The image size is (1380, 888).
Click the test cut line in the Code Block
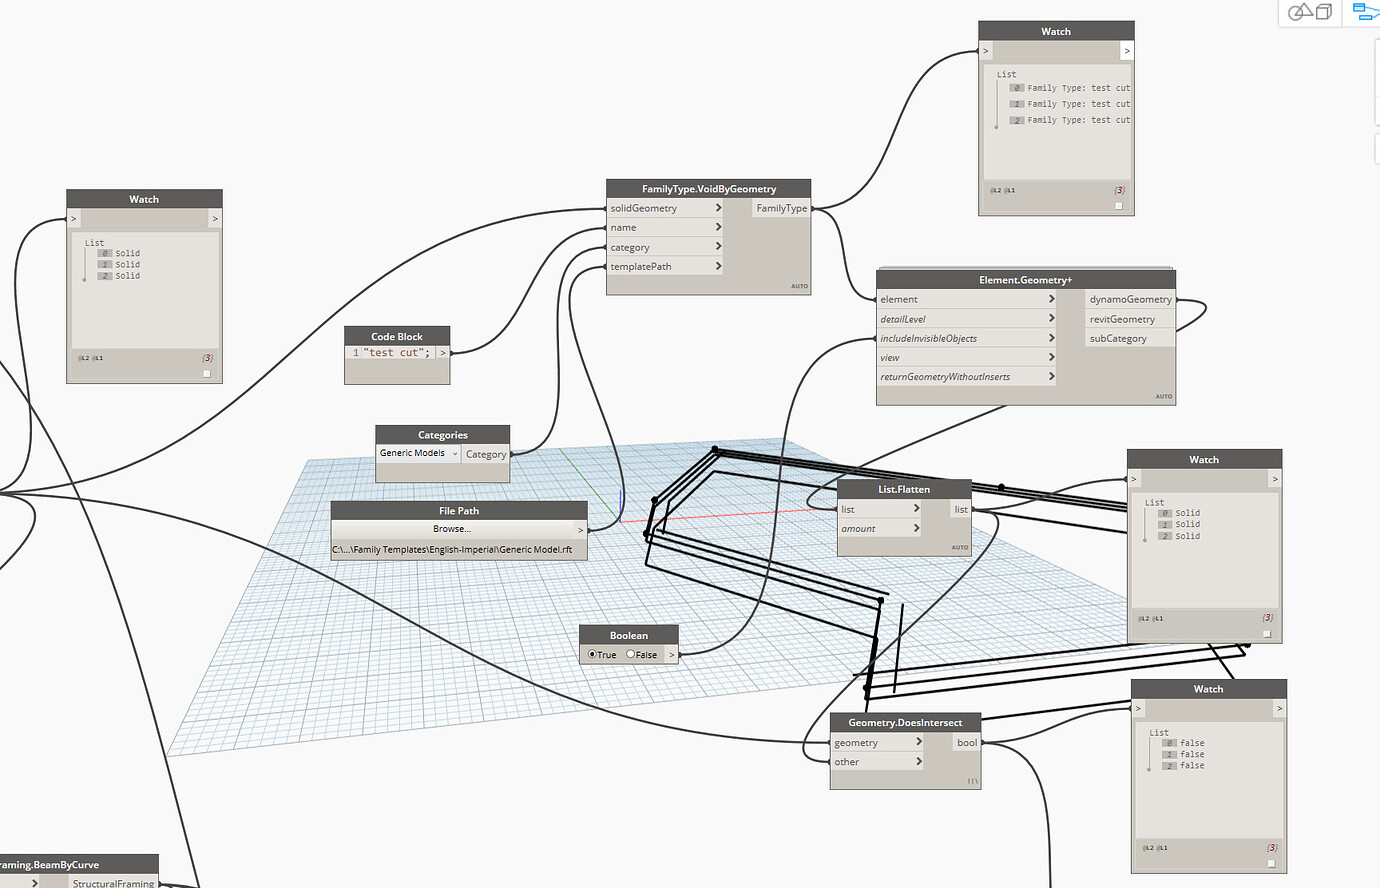[396, 352]
